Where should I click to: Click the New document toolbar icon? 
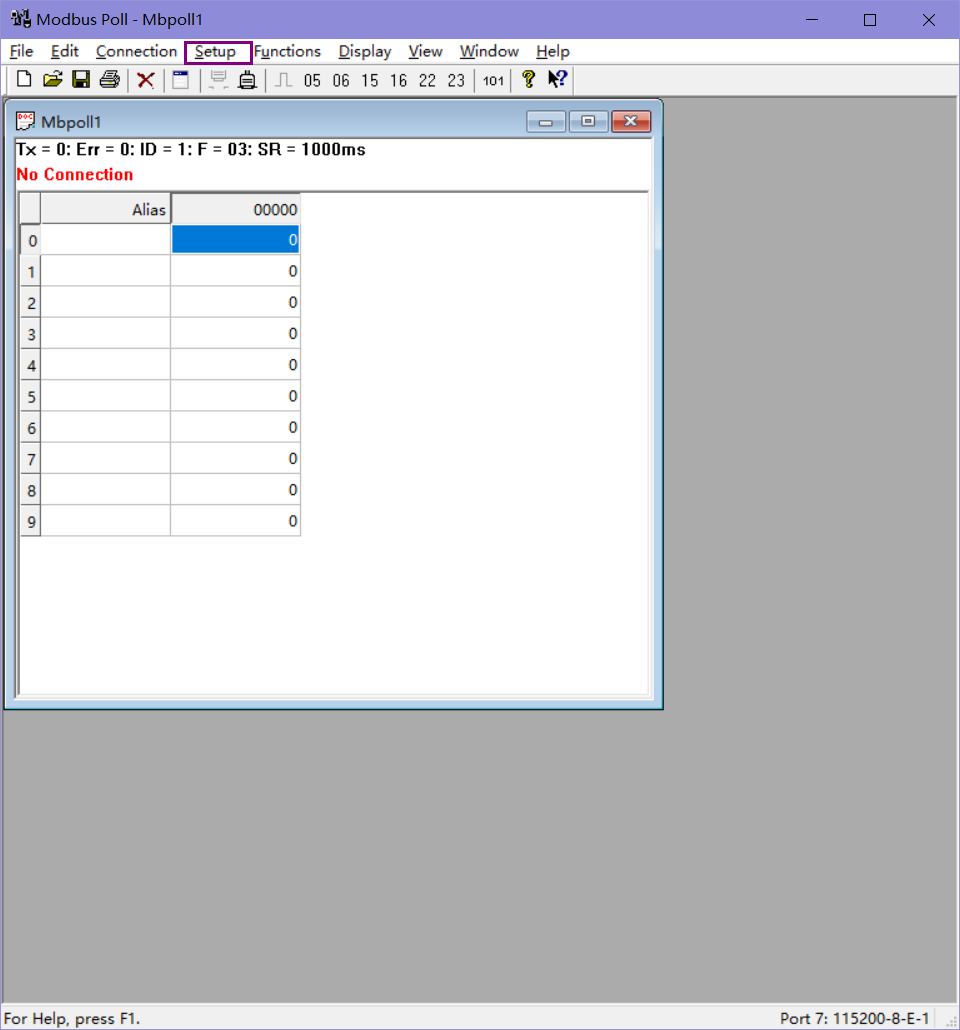coord(24,80)
